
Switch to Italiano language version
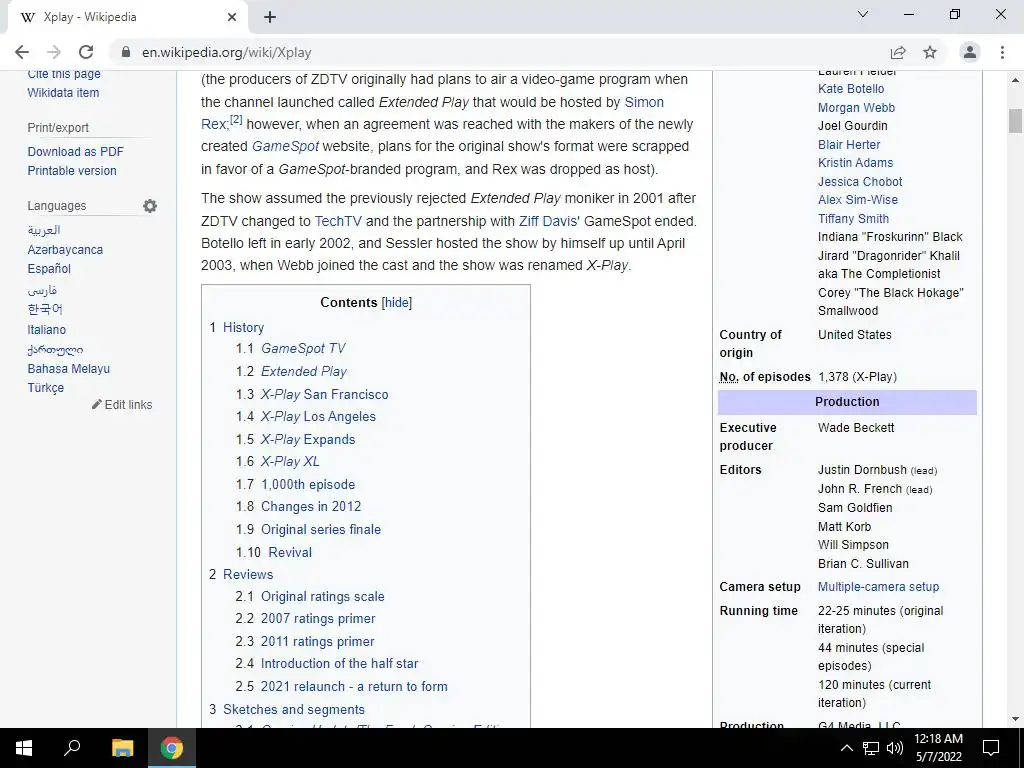click(46, 330)
